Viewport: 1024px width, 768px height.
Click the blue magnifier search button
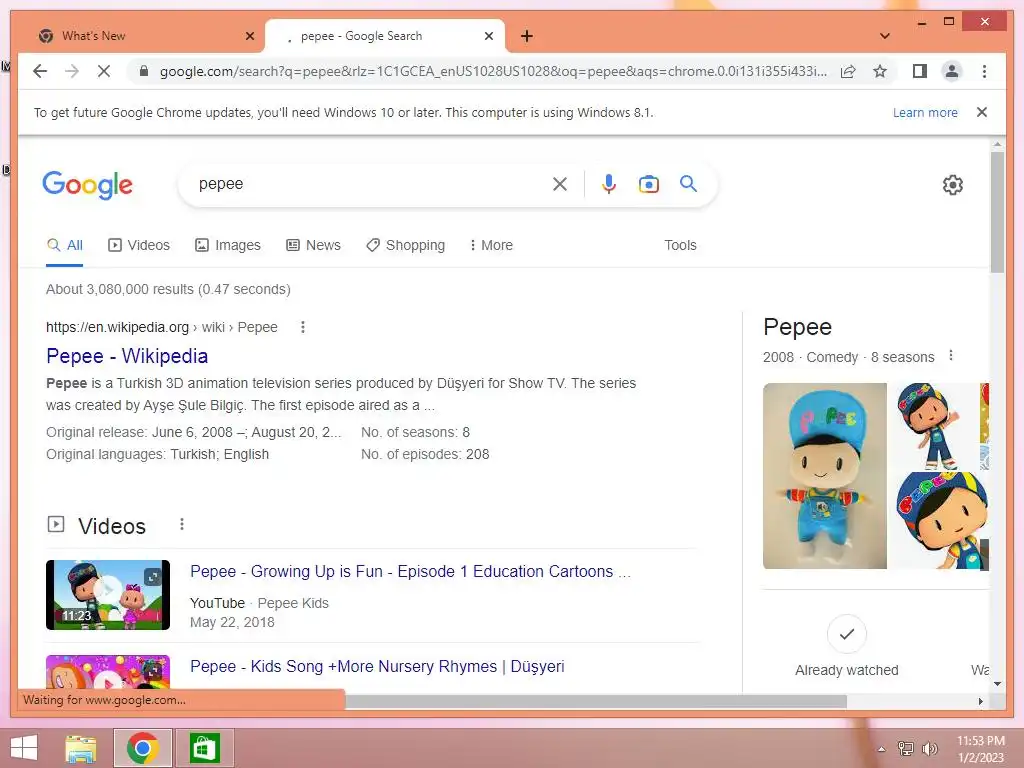pos(688,184)
